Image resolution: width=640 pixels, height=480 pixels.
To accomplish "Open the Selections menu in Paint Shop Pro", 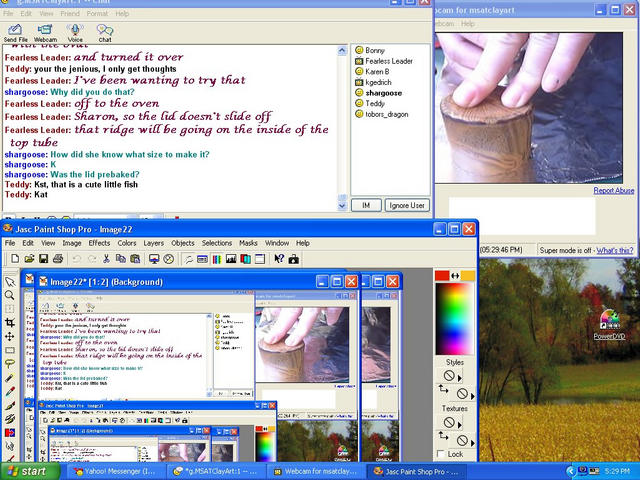I will coord(217,243).
